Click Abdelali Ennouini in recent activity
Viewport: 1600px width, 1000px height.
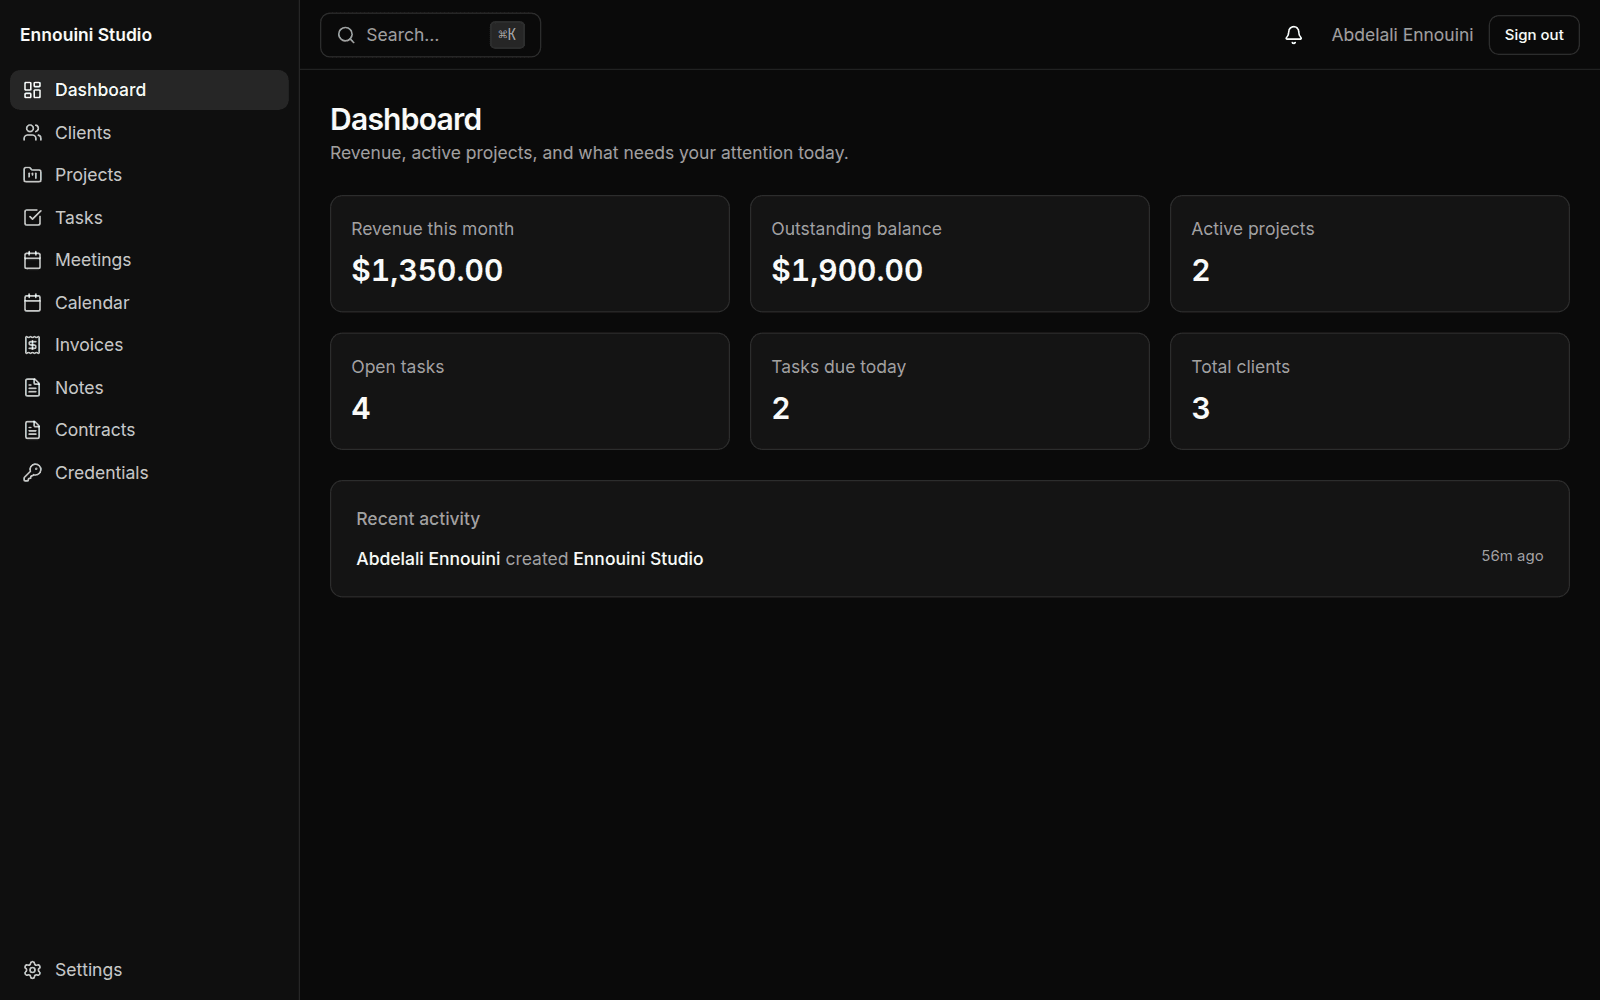coord(428,559)
